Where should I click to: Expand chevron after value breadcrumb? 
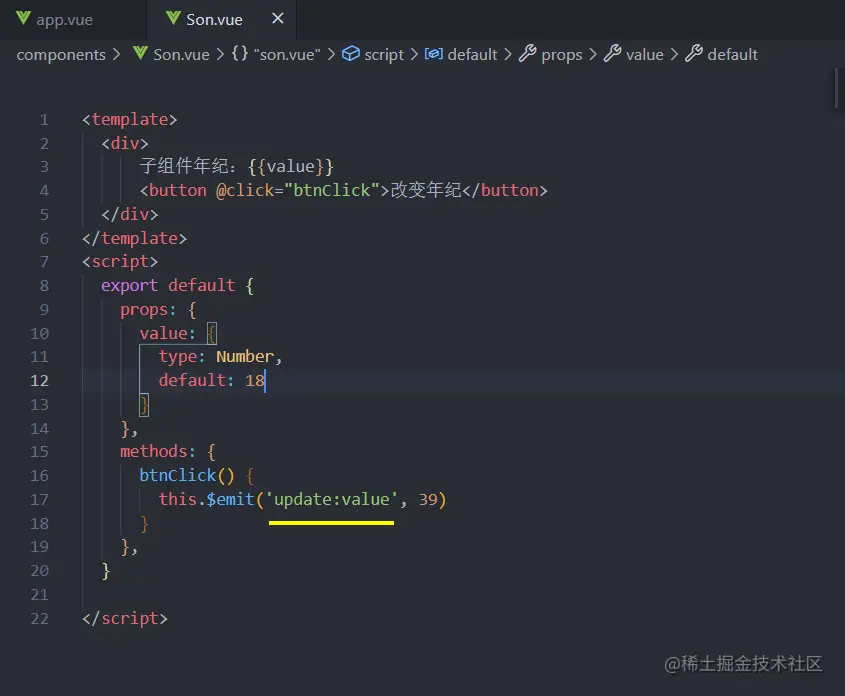click(674, 54)
